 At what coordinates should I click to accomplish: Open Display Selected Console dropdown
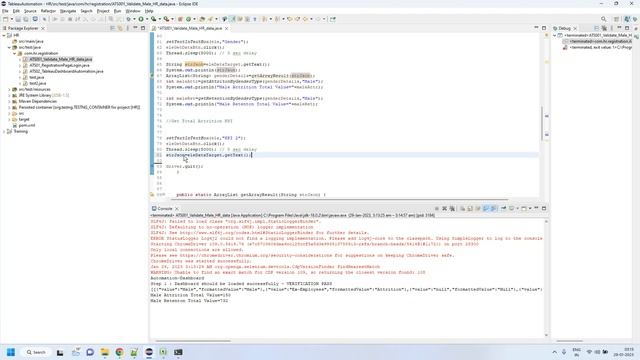coord(517,209)
